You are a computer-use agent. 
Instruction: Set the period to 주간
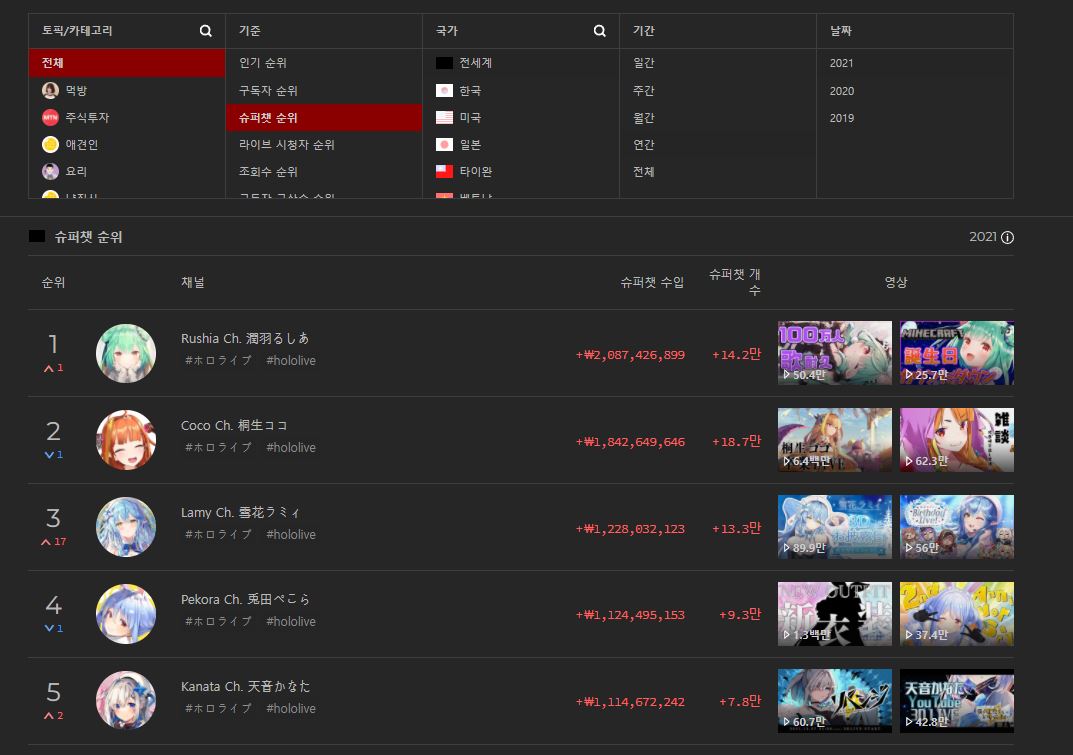pos(643,91)
